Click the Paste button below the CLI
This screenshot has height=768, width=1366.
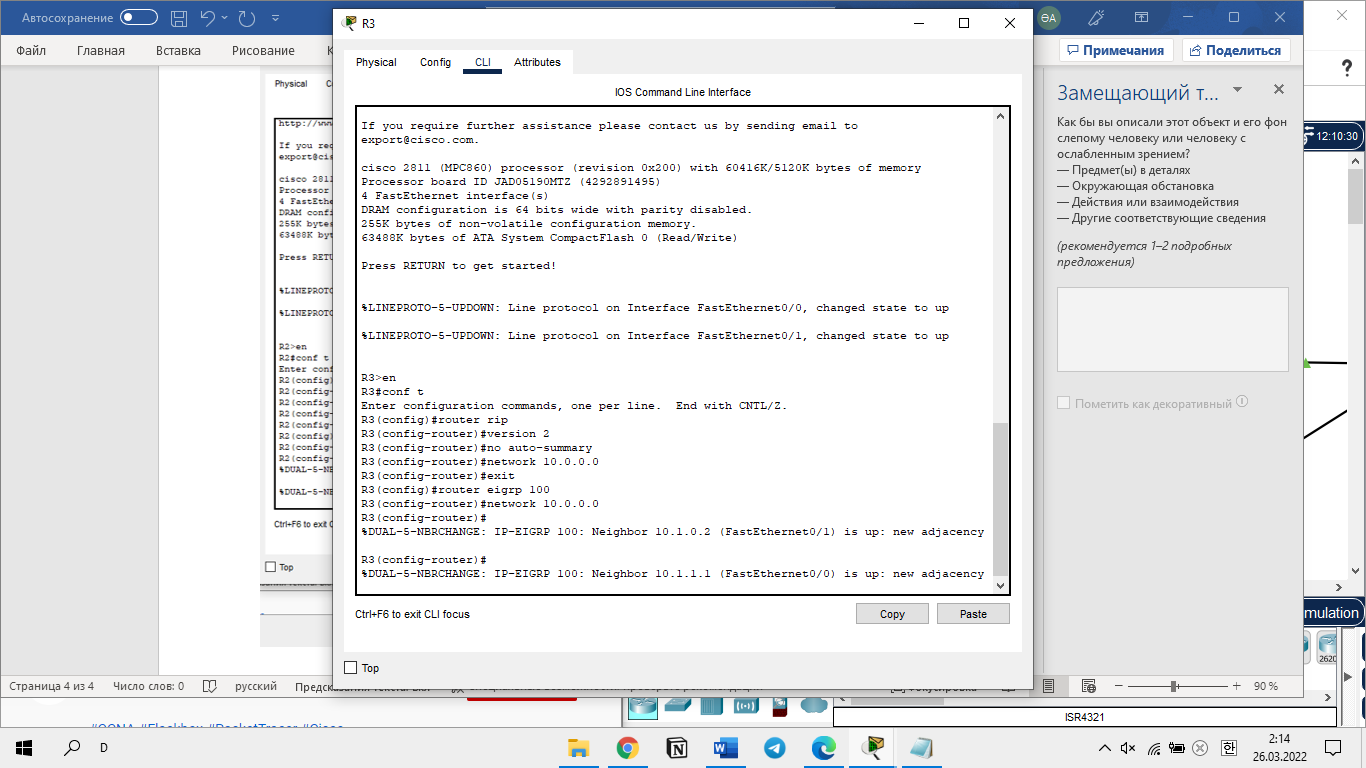973,614
